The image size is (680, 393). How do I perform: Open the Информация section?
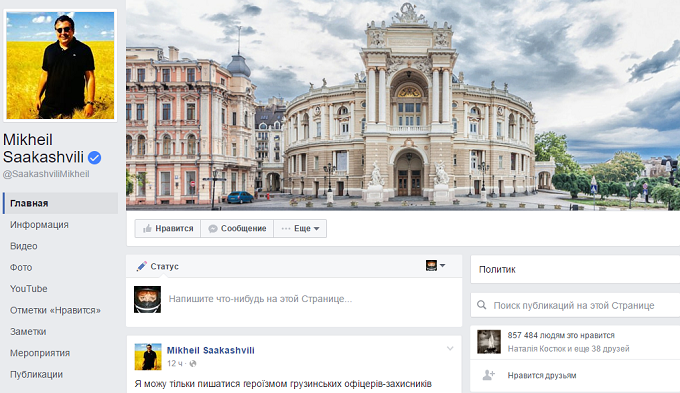[x=39, y=225]
